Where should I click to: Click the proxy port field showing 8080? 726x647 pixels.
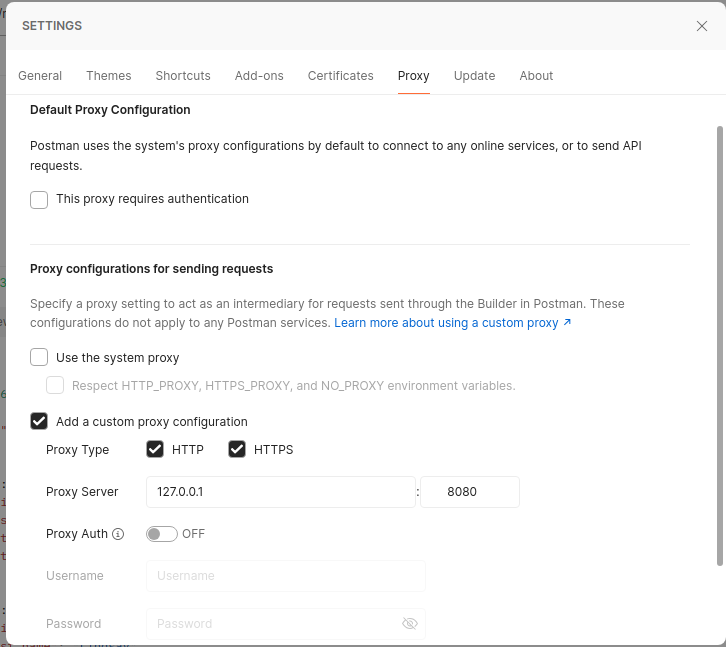(x=469, y=492)
